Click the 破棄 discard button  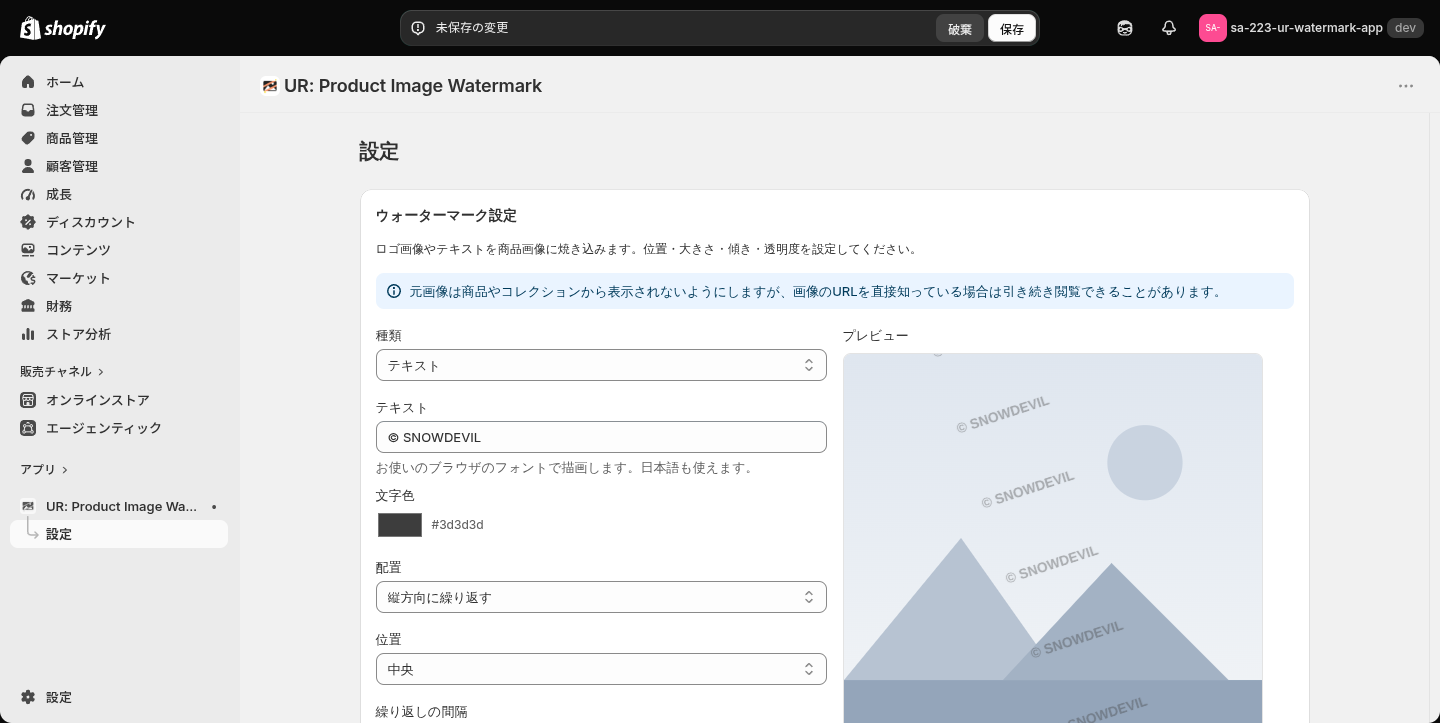click(x=960, y=28)
